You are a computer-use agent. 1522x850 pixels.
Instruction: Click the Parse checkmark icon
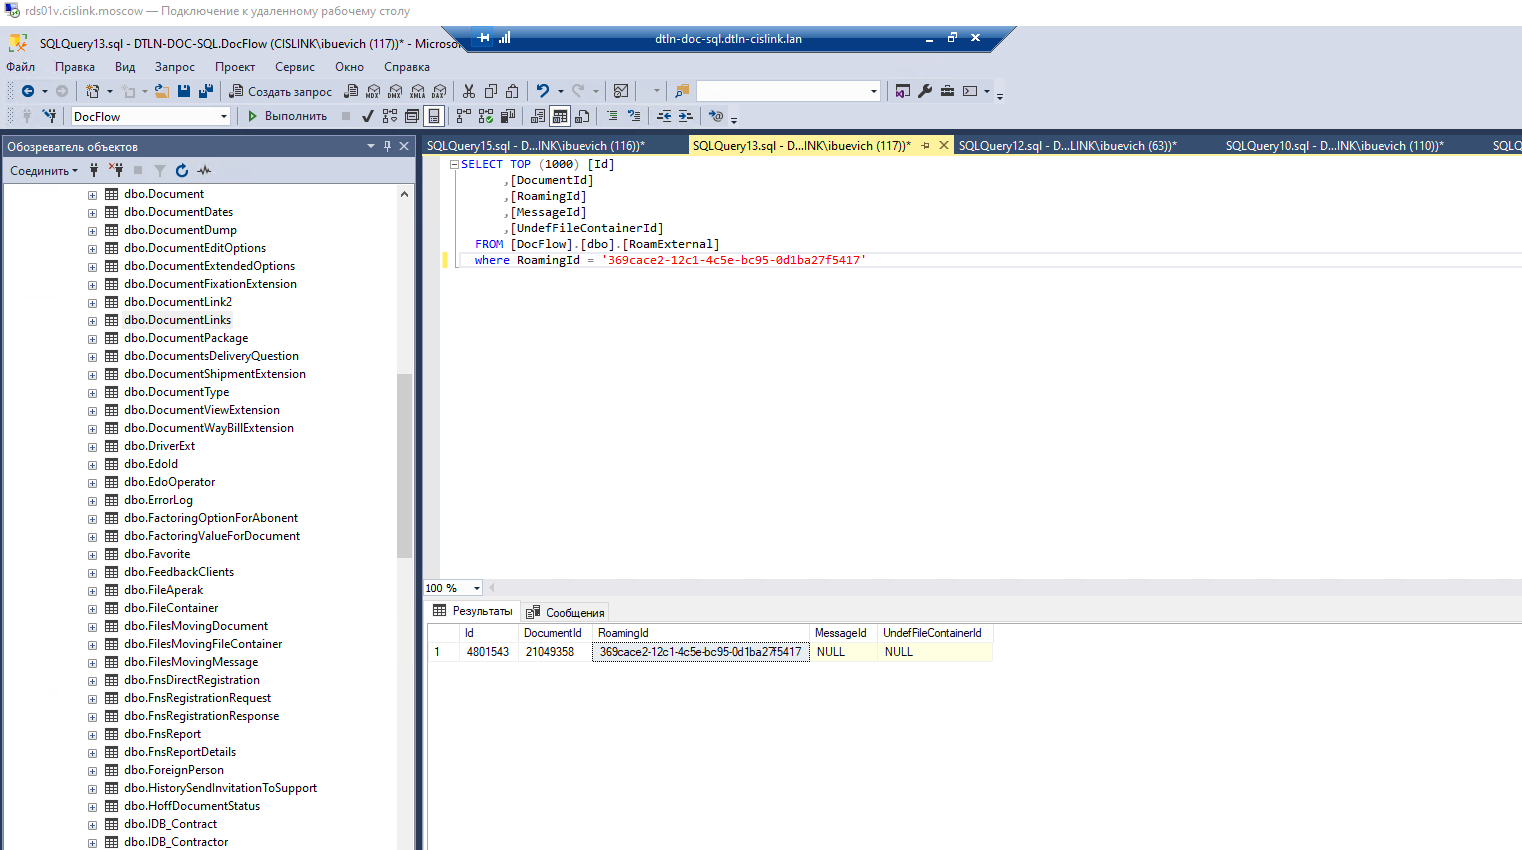click(368, 116)
